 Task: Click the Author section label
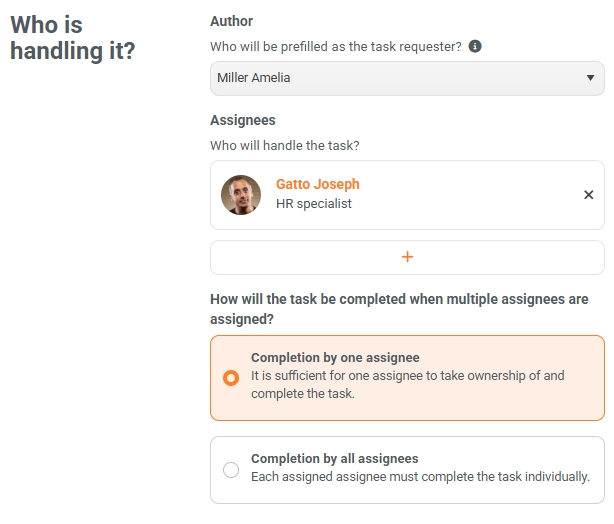click(231, 21)
